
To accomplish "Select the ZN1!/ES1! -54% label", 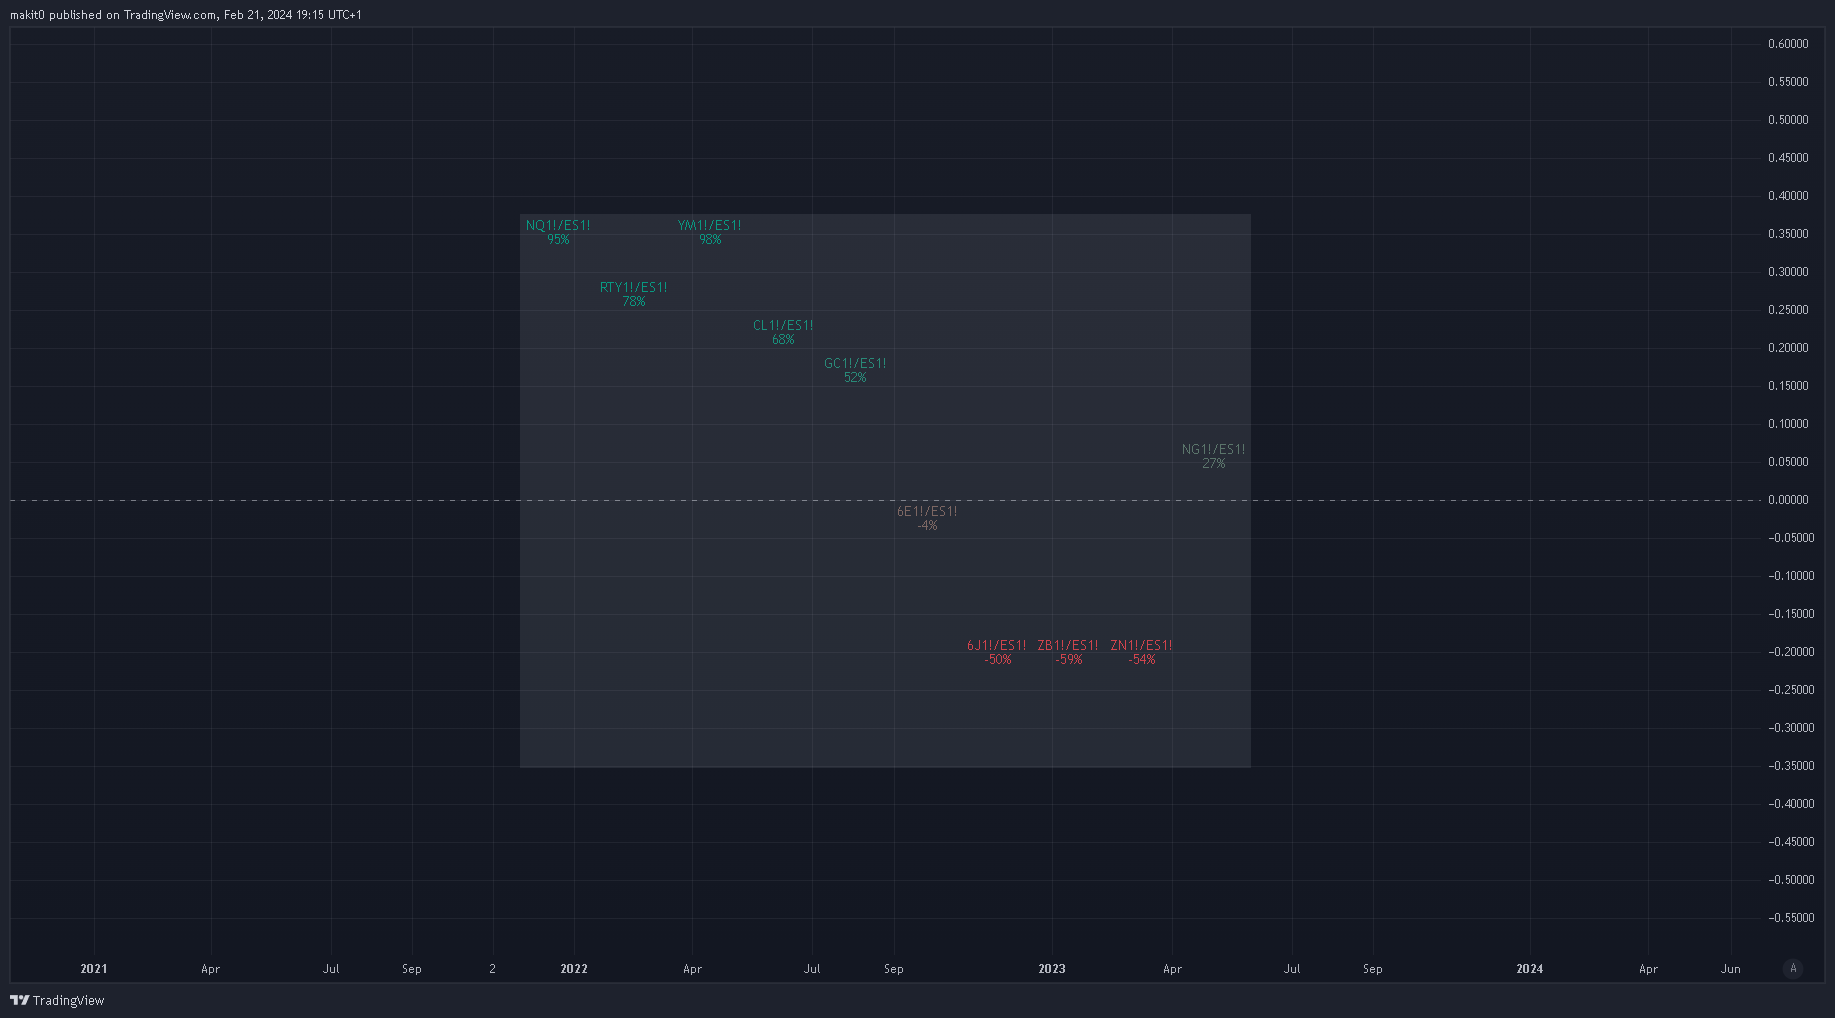I will (1141, 652).
